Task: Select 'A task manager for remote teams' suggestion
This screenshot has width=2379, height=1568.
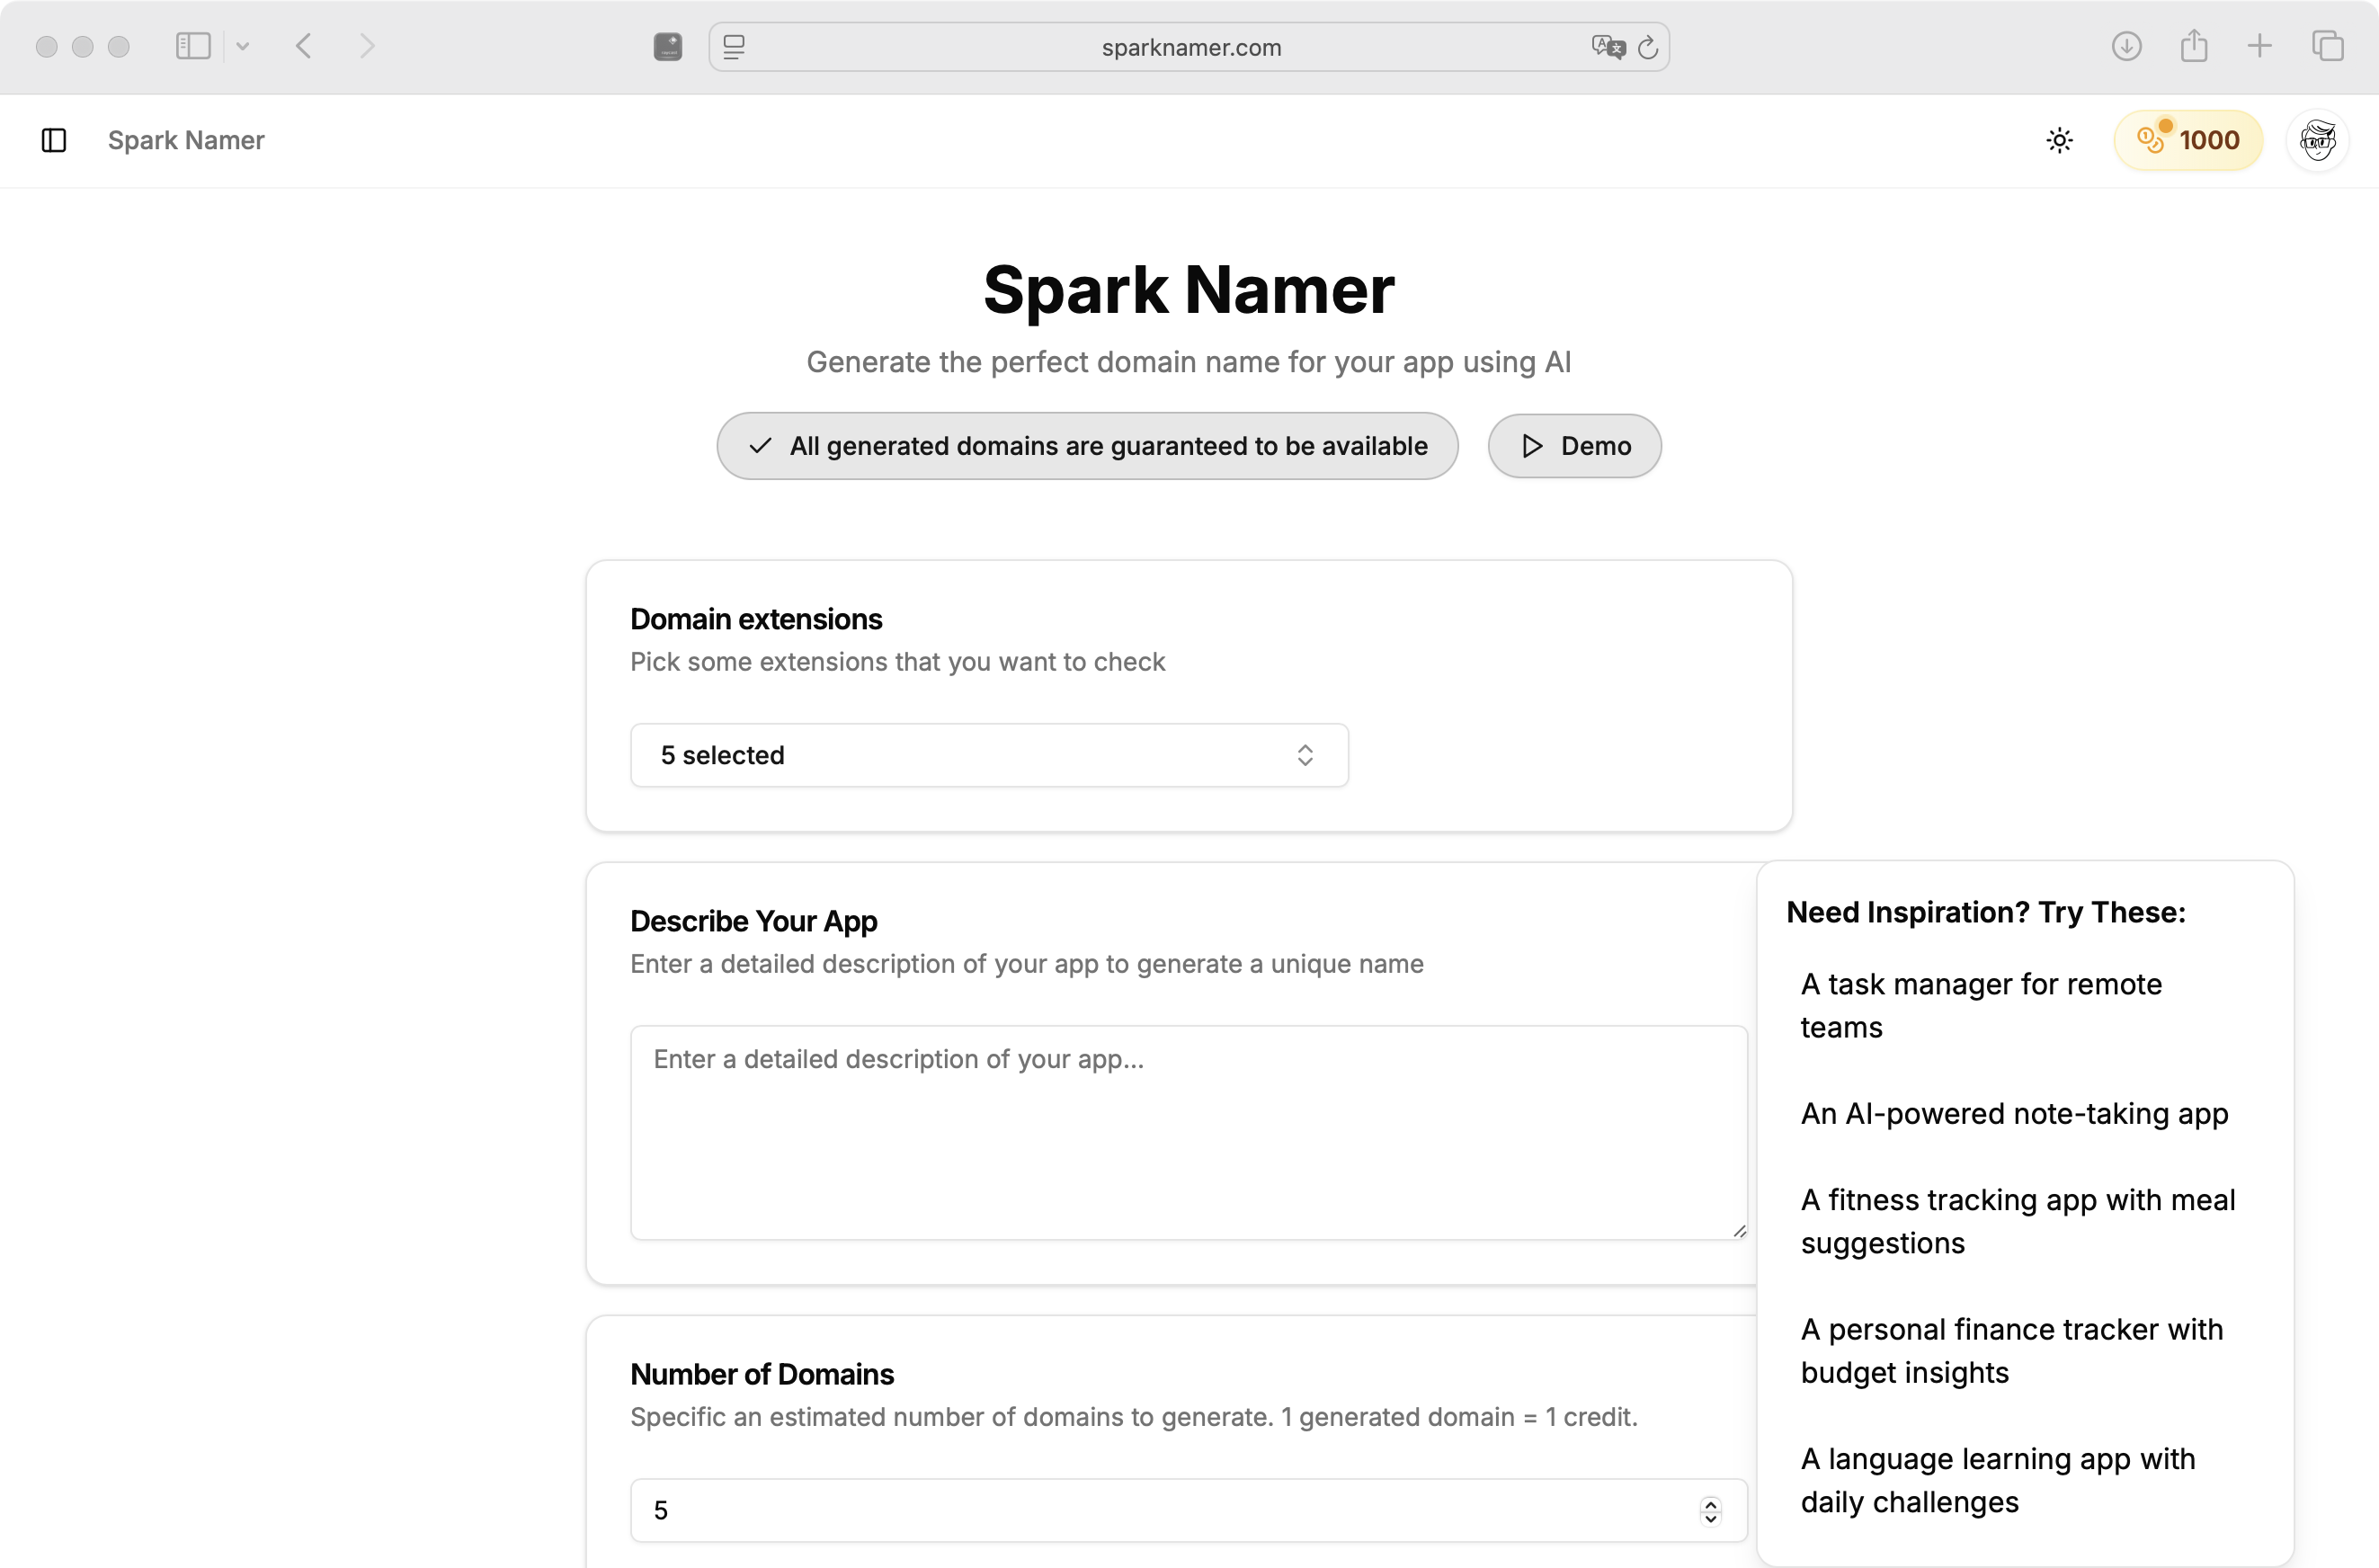Action: click(x=1980, y=1005)
